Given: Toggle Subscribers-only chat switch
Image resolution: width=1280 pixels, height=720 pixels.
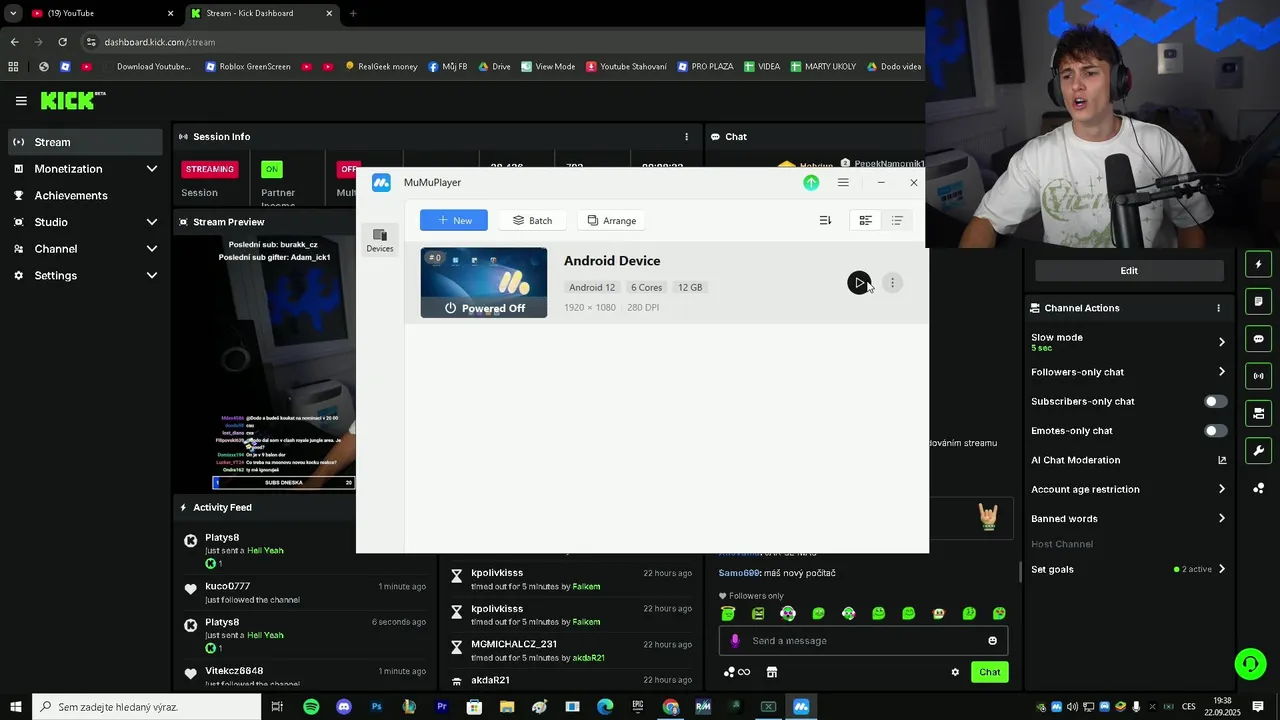Looking at the screenshot, I should pos(1215,401).
